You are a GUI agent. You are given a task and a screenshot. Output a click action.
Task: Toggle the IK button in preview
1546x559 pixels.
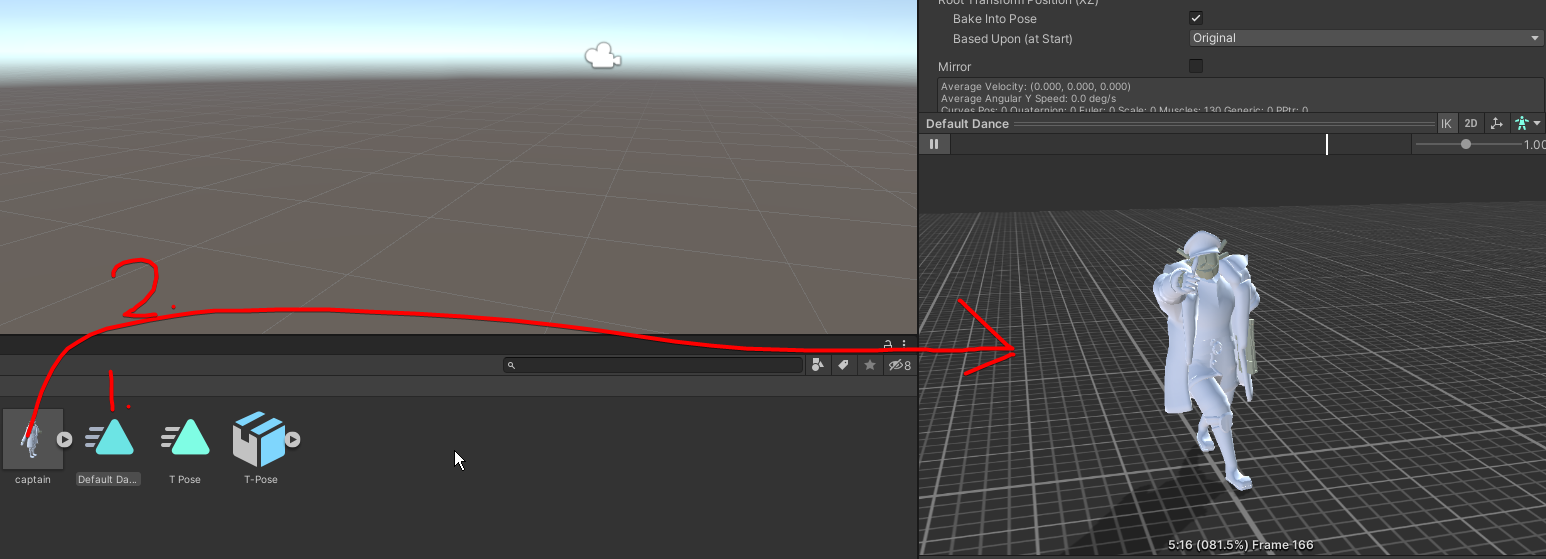(1446, 124)
